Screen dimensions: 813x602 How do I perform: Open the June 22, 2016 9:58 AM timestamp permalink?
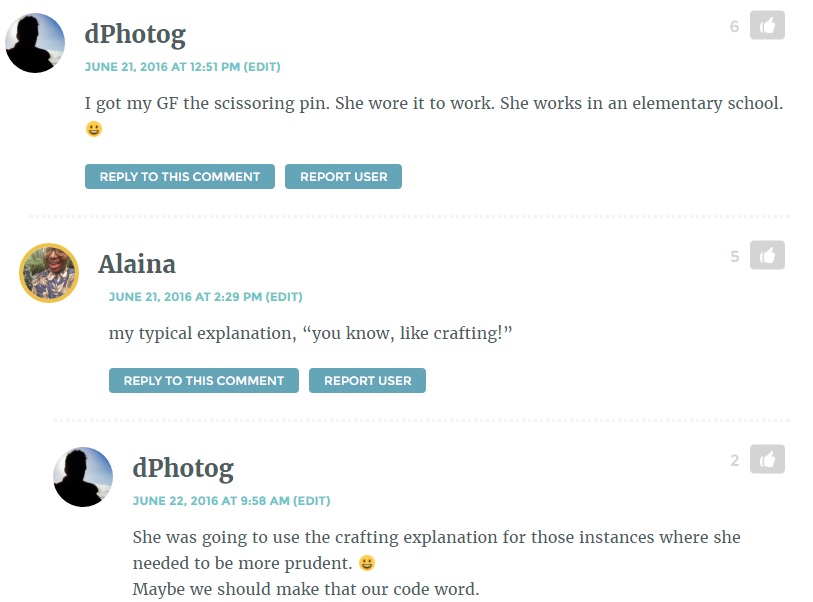tap(211, 500)
